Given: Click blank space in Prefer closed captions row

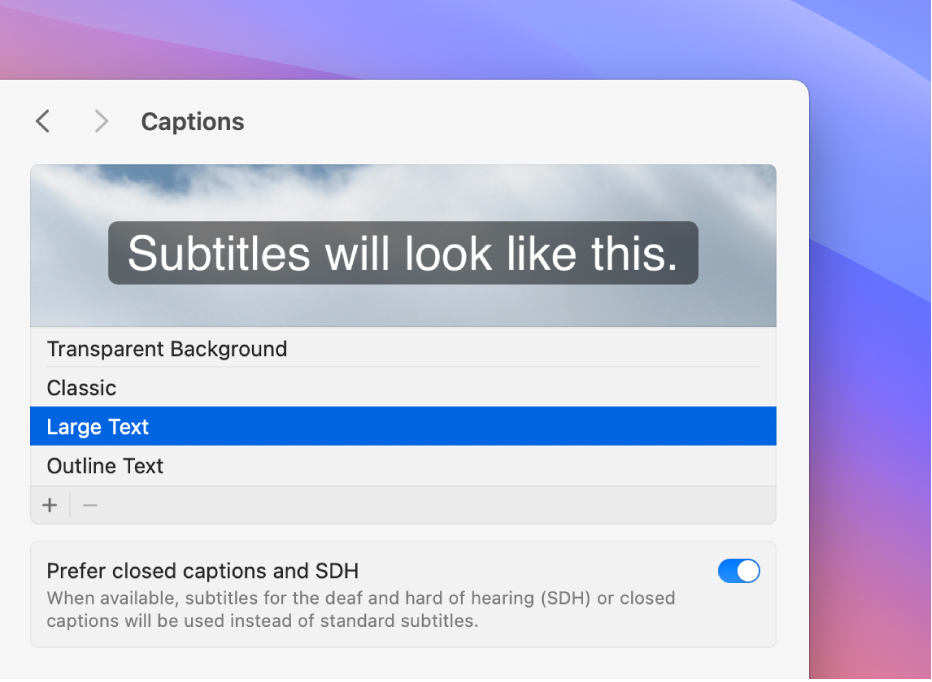Looking at the screenshot, I should [540, 571].
